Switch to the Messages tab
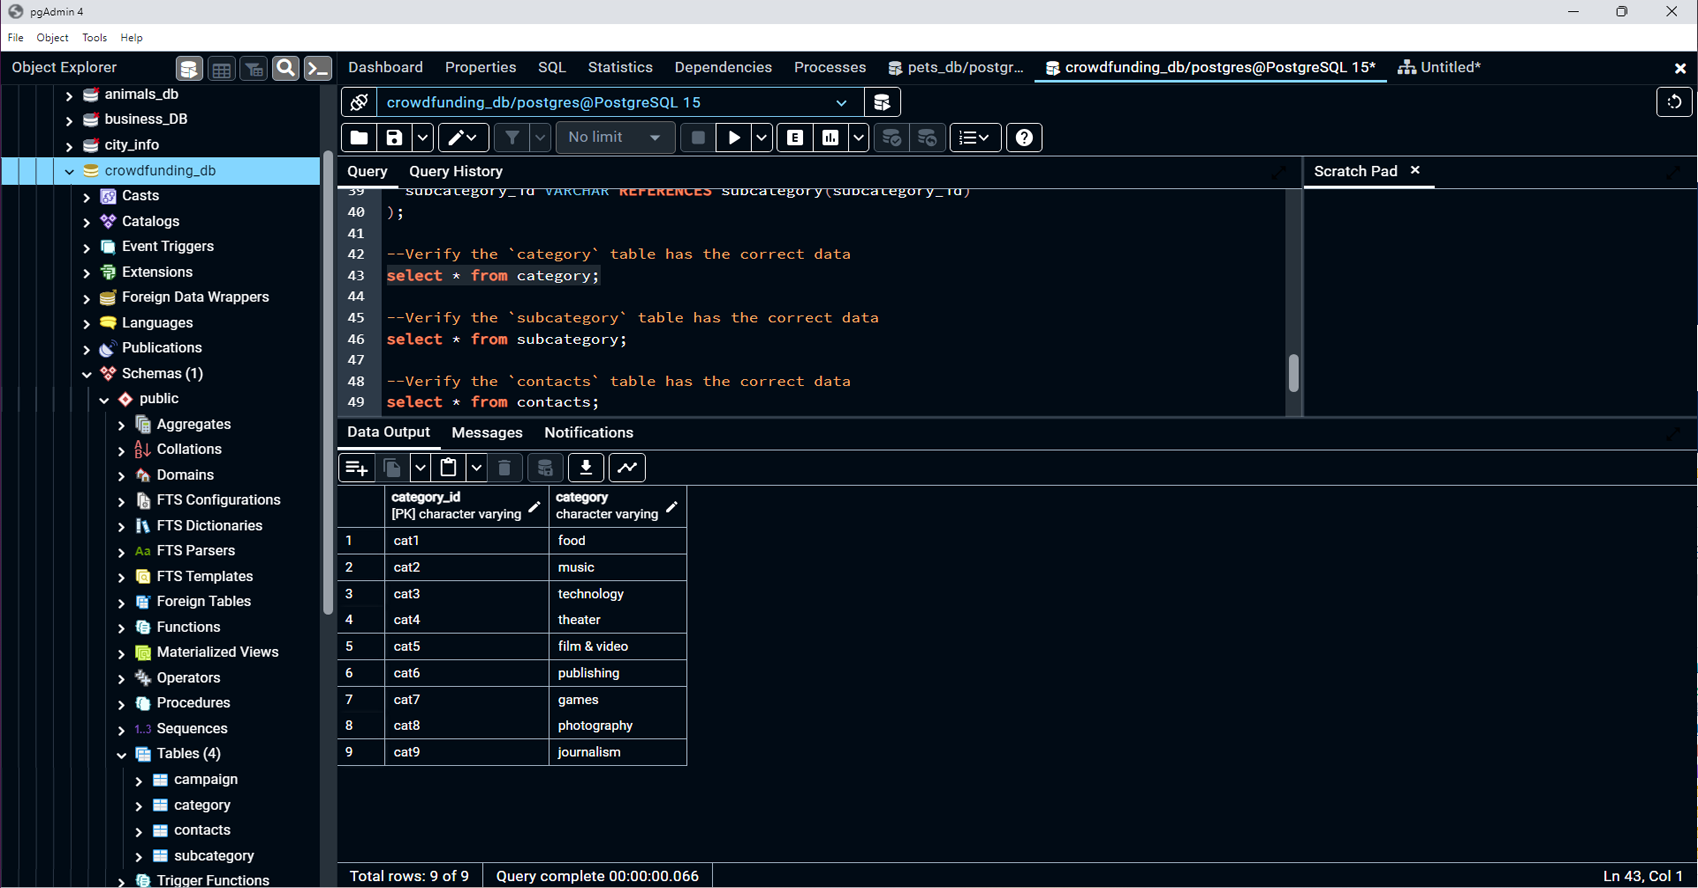1698x888 pixels. pyautogui.click(x=487, y=433)
